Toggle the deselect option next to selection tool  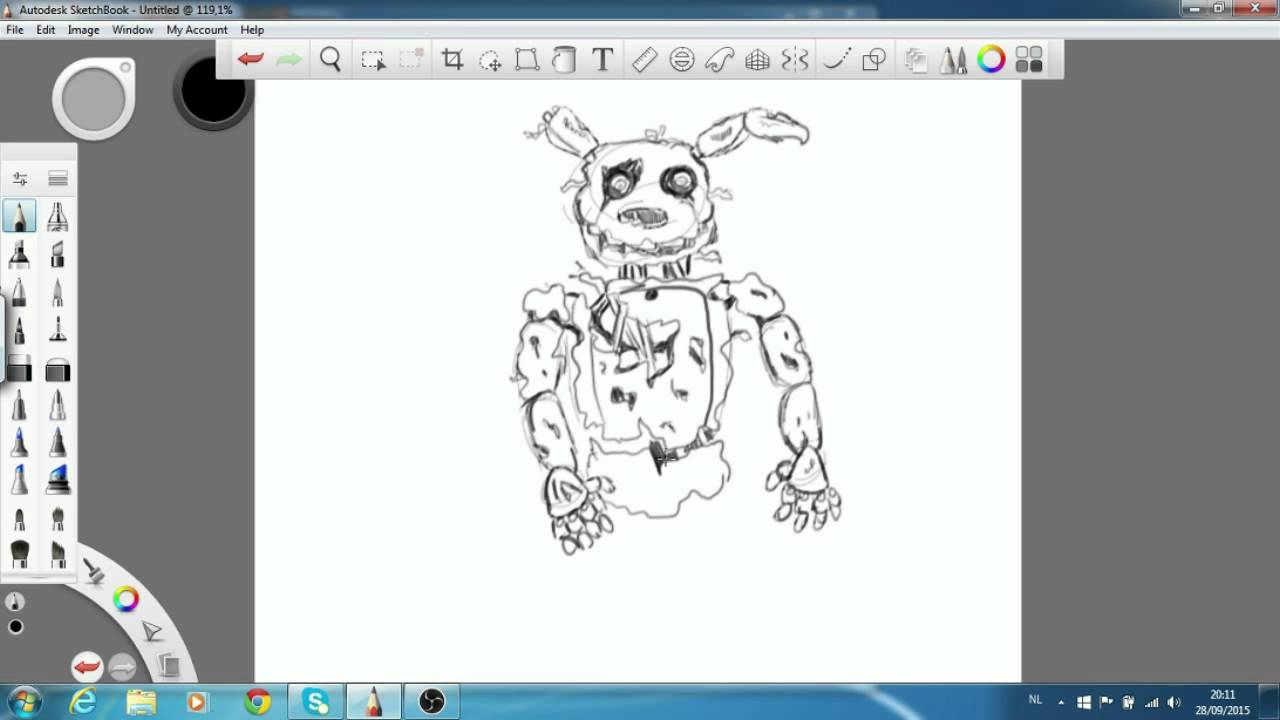pyautogui.click(x=410, y=59)
